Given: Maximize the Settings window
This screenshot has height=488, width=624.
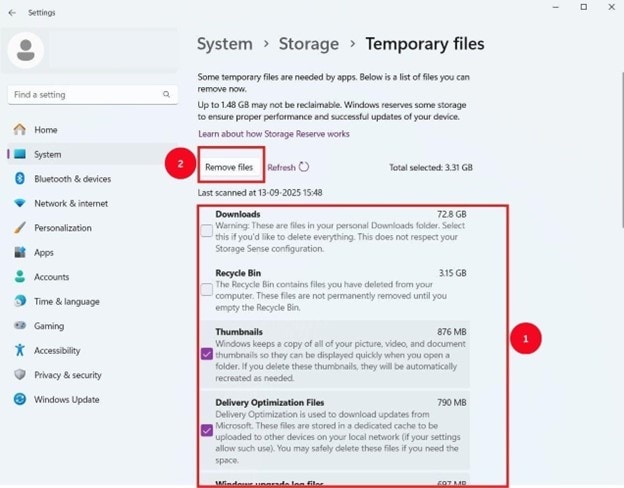Looking at the screenshot, I should (x=584, y=7).
